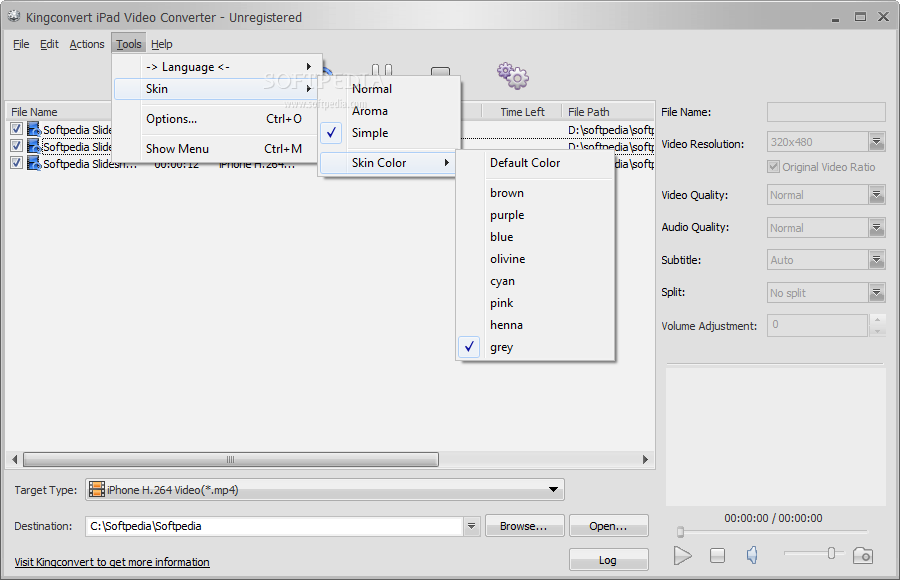Choose Show Menu entry

218,149
